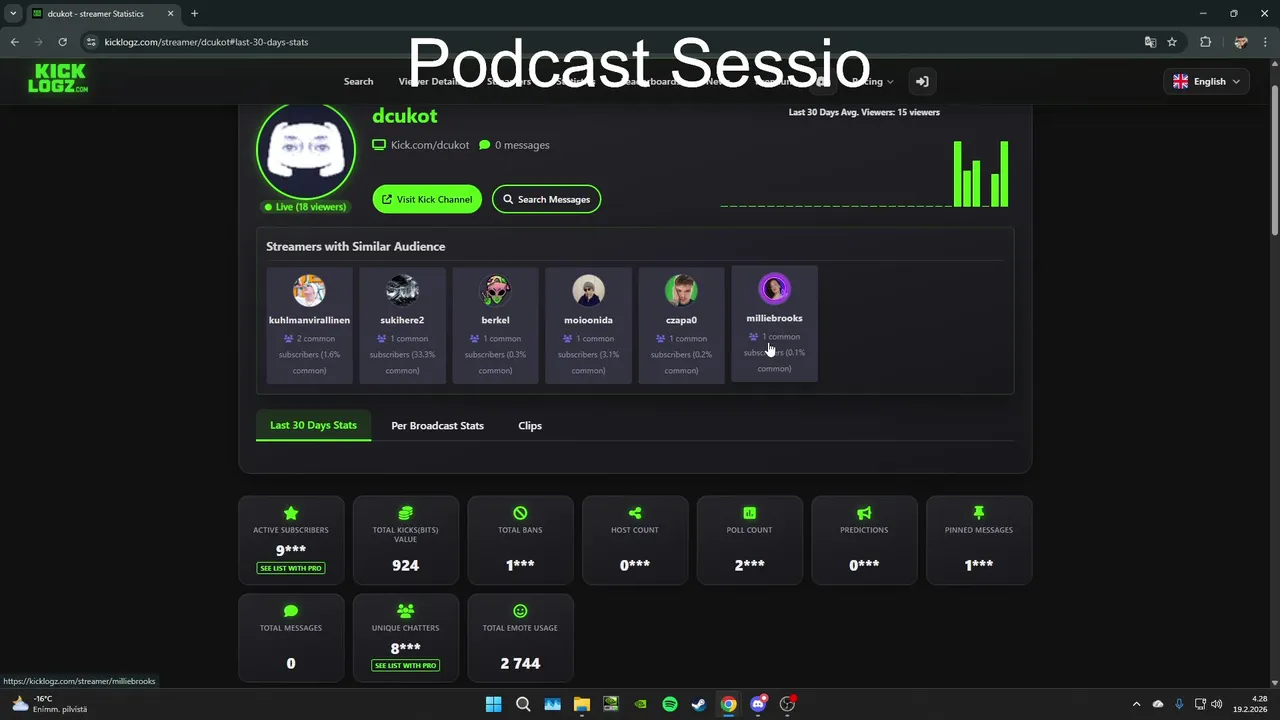Click the chat bubble icon on Total Messages card
The image size is (1280, 720).
[x=291, y=611]
